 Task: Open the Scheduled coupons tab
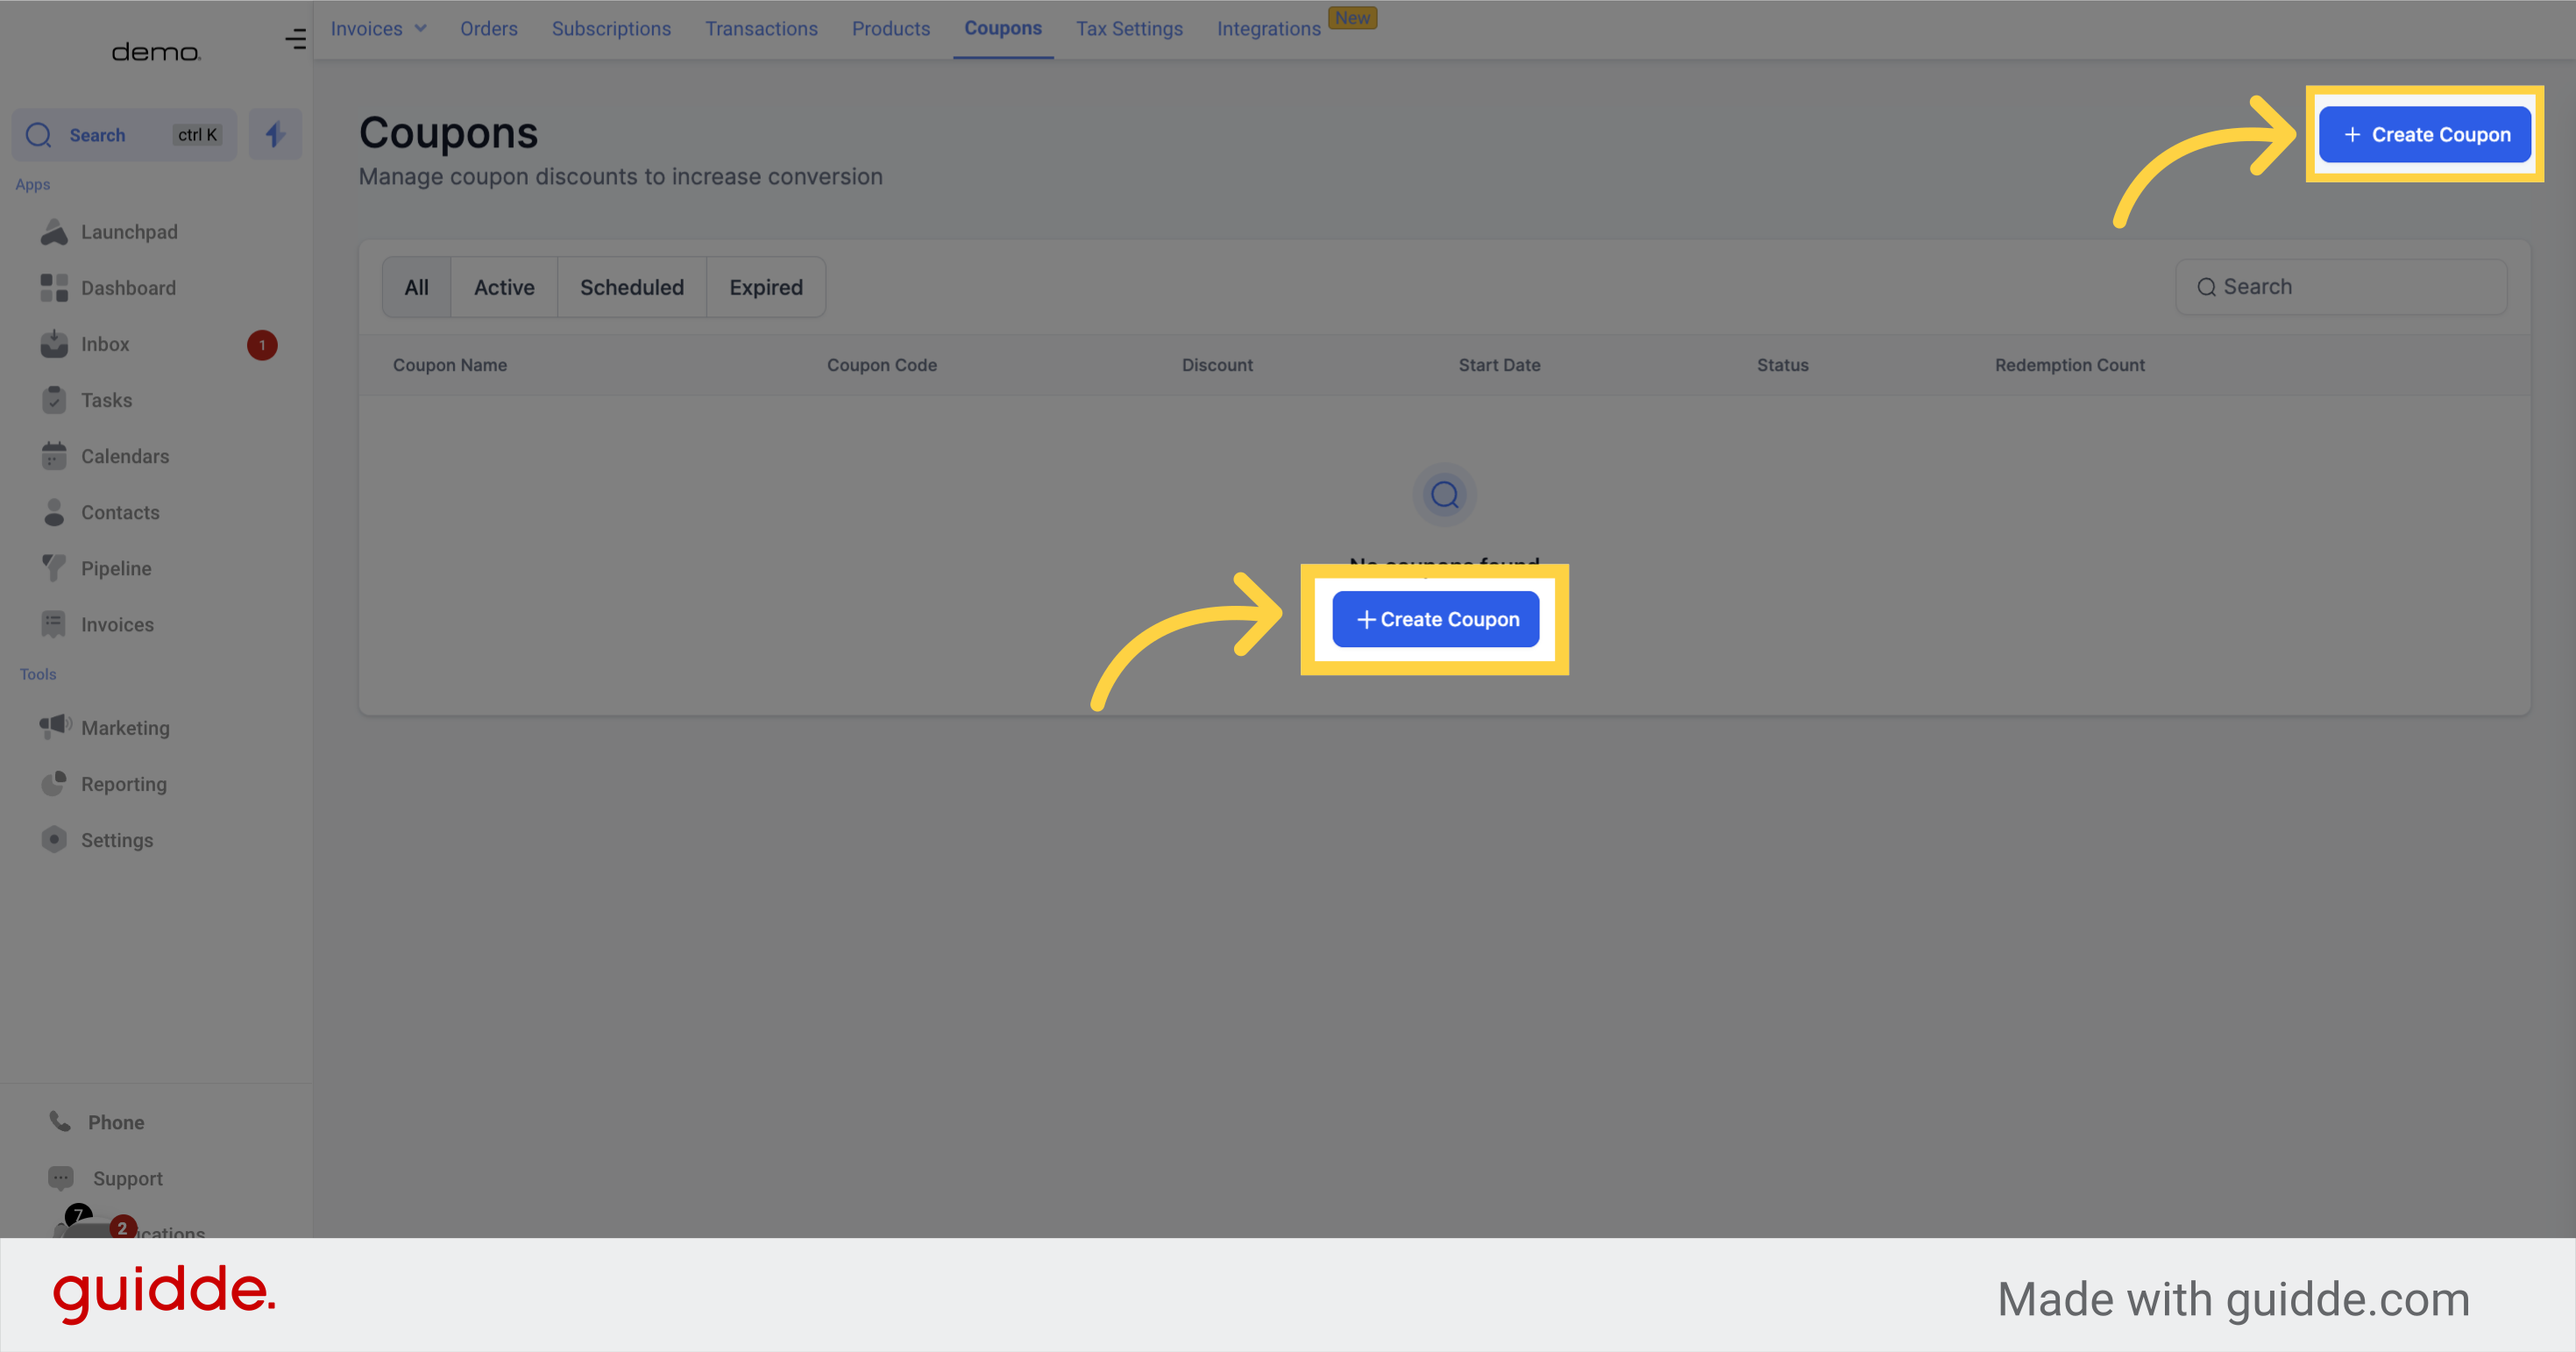[x=631, y=287]
